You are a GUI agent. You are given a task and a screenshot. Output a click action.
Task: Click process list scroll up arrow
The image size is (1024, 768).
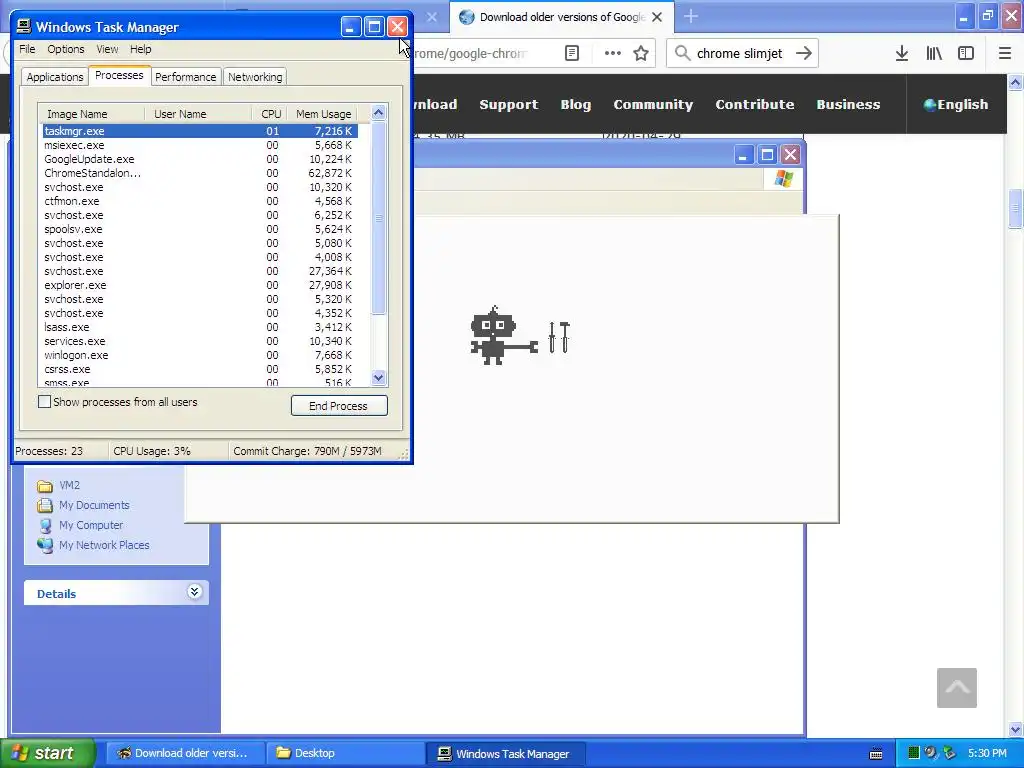[379, 113]
